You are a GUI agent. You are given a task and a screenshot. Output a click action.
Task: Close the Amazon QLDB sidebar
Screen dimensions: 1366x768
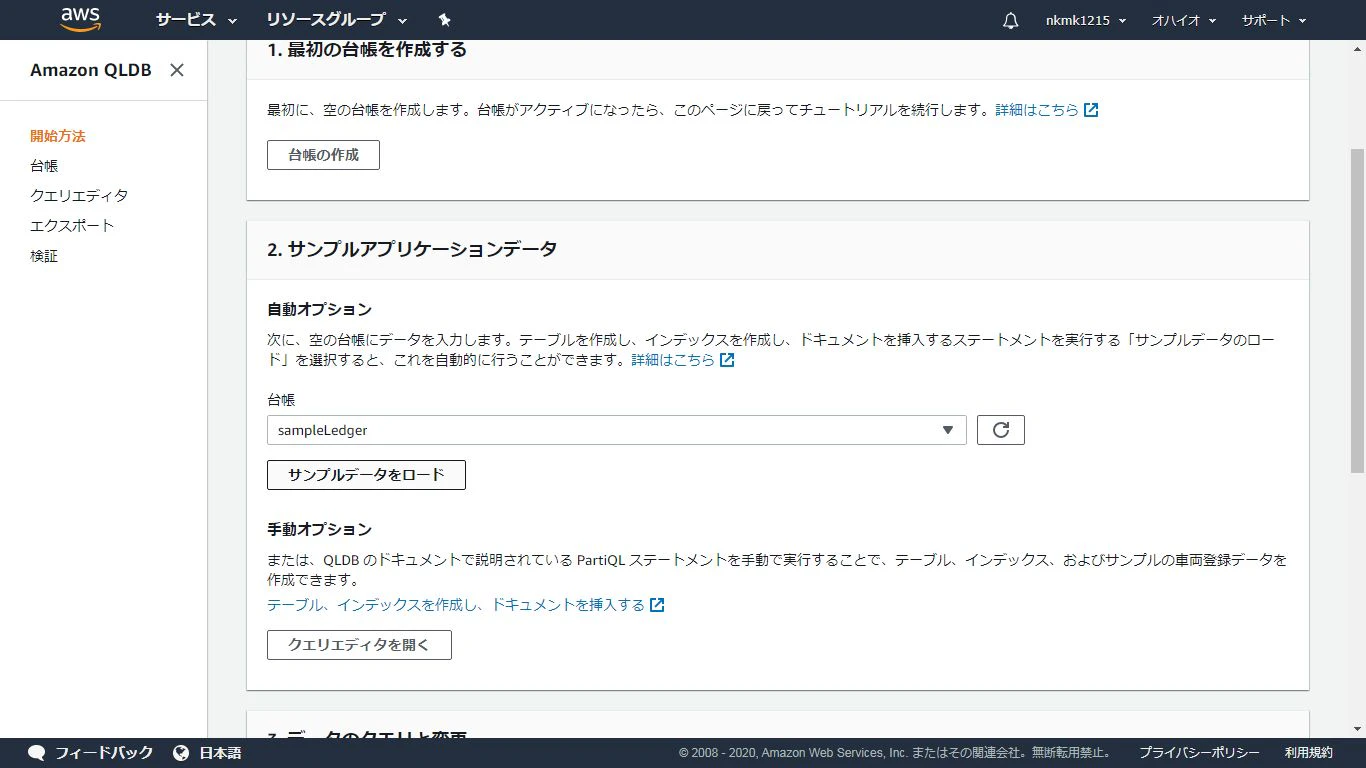177,70
